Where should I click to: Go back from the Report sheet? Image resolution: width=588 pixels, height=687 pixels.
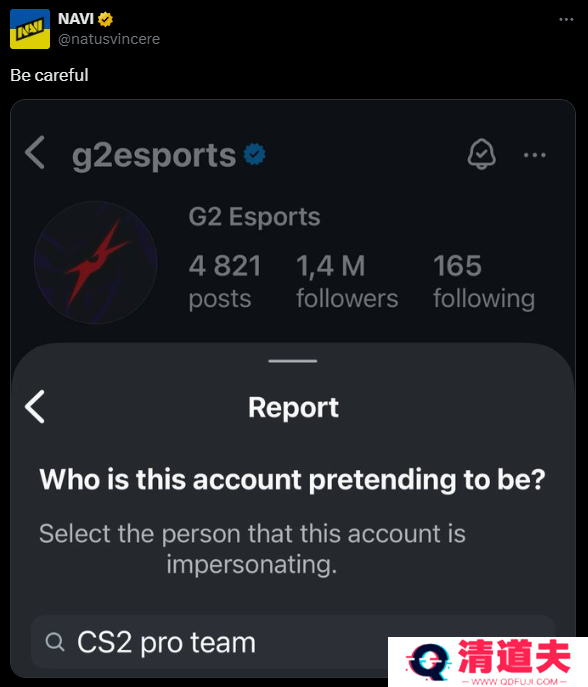click(x=35, y=407)
